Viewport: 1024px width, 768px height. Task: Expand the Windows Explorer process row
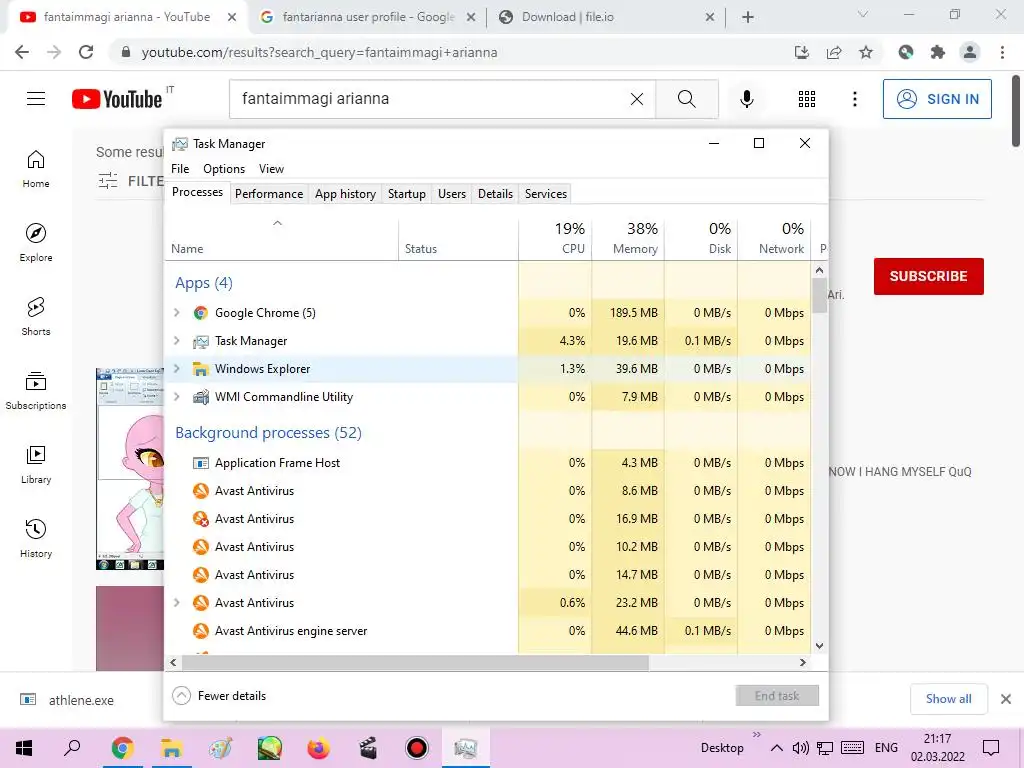coord(176,369)
